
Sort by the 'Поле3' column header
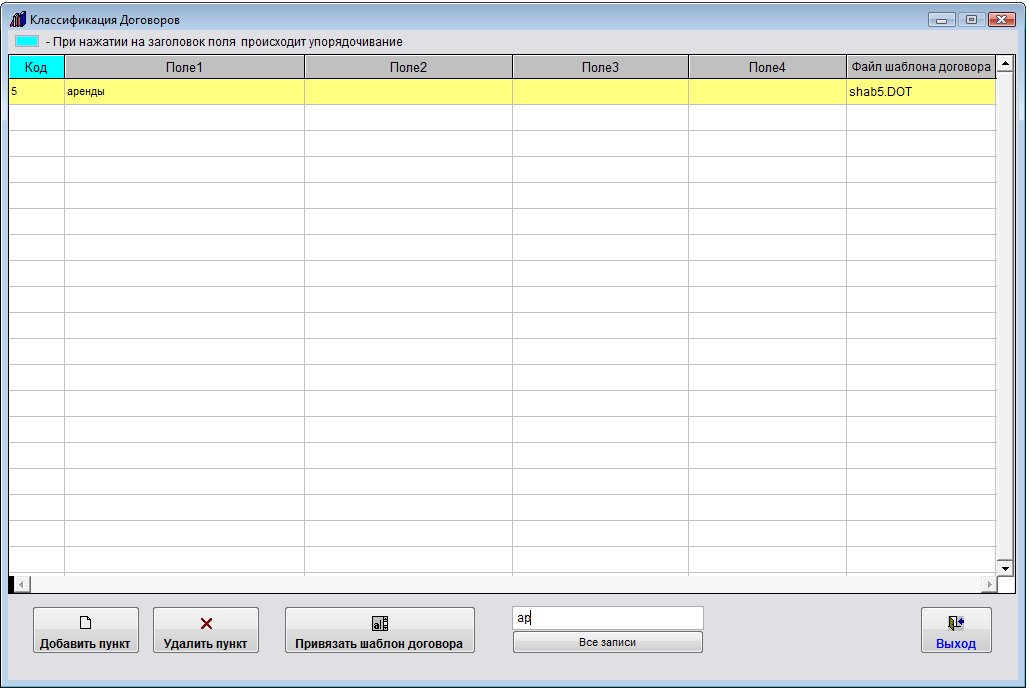click(x=600, y=67)
